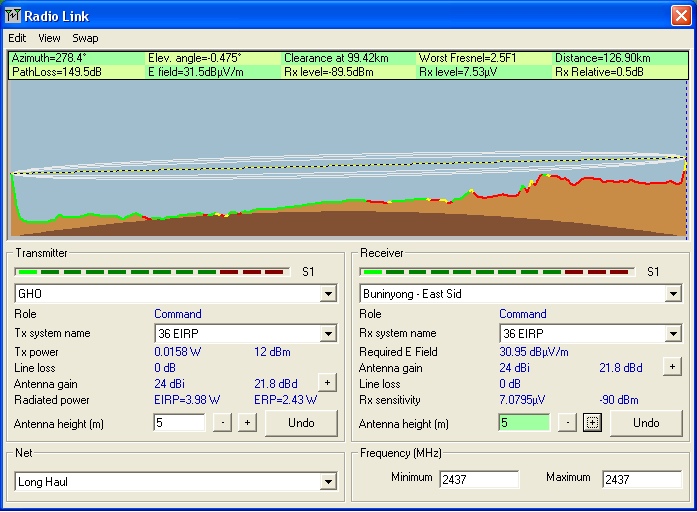Open the Edit menu
The height and width of the screenshot is (512, 697).
[17, 38]
